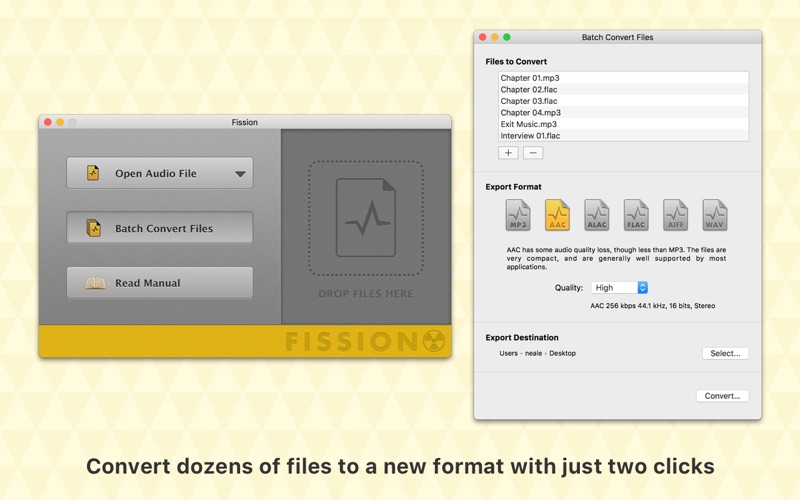Viewport: 800px width, 500px height.
Task: Select Exit Music.mp3 in the list
Action: coord(623,124)
